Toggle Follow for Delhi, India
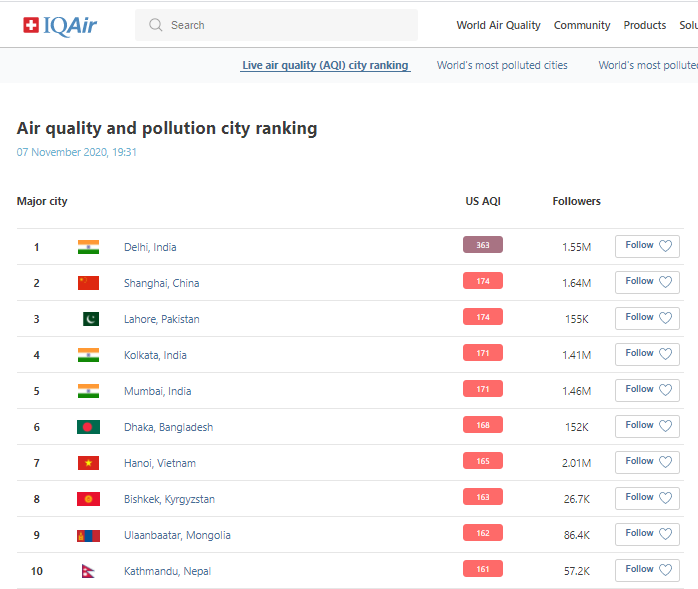This screenshot has height=589, width=698. [647, 246]
